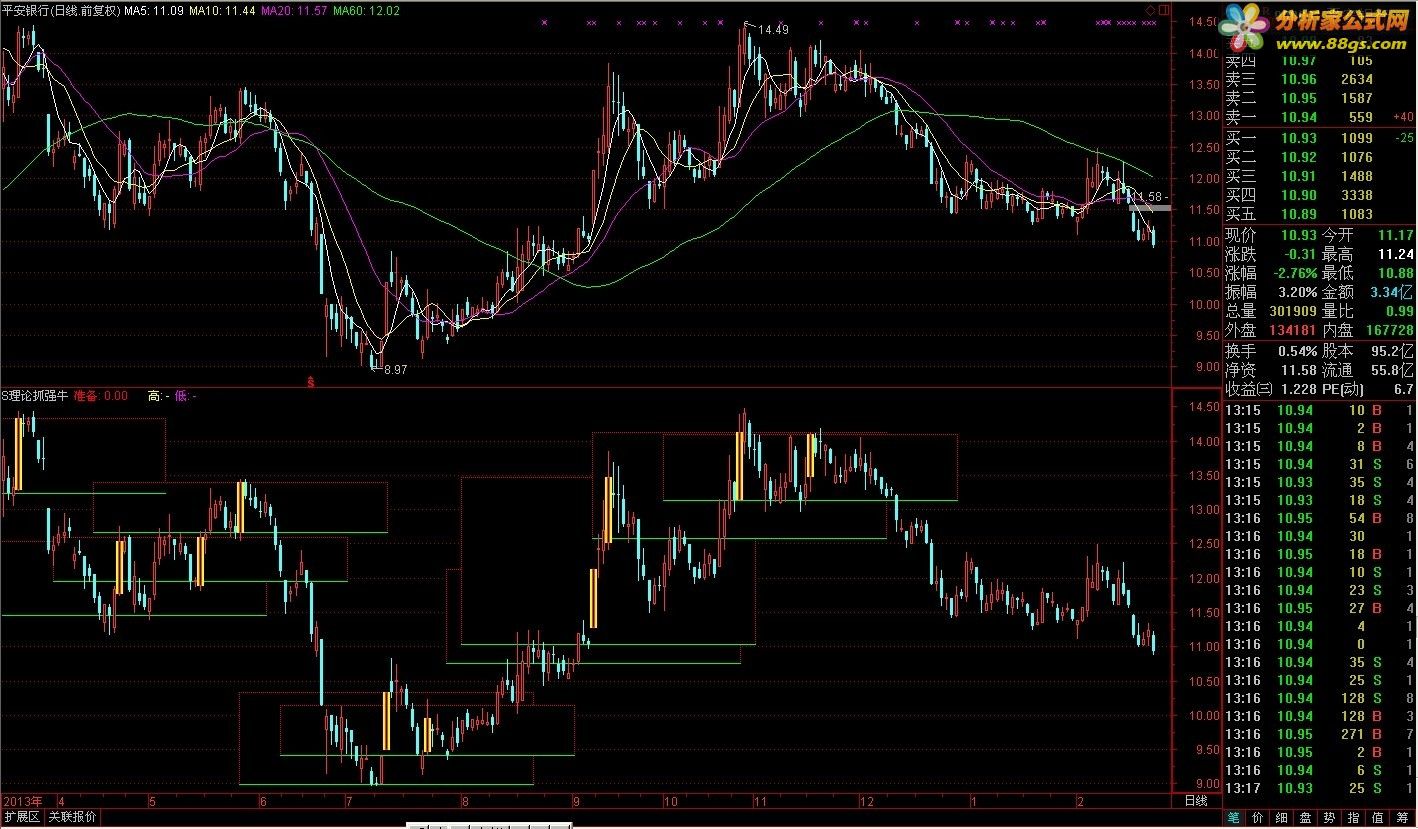Click the 股本 95.2亿 value
Screen dimensions: 1418x829
1392,351
